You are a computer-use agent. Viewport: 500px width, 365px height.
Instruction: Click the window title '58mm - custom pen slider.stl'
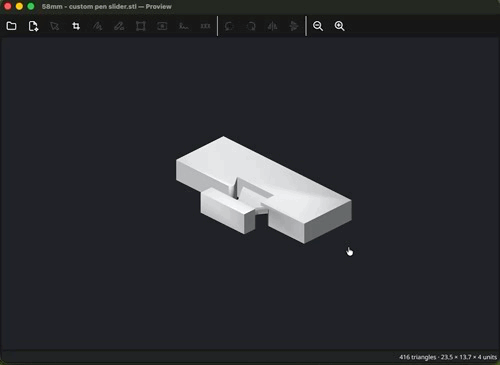(x=89, y=6)
